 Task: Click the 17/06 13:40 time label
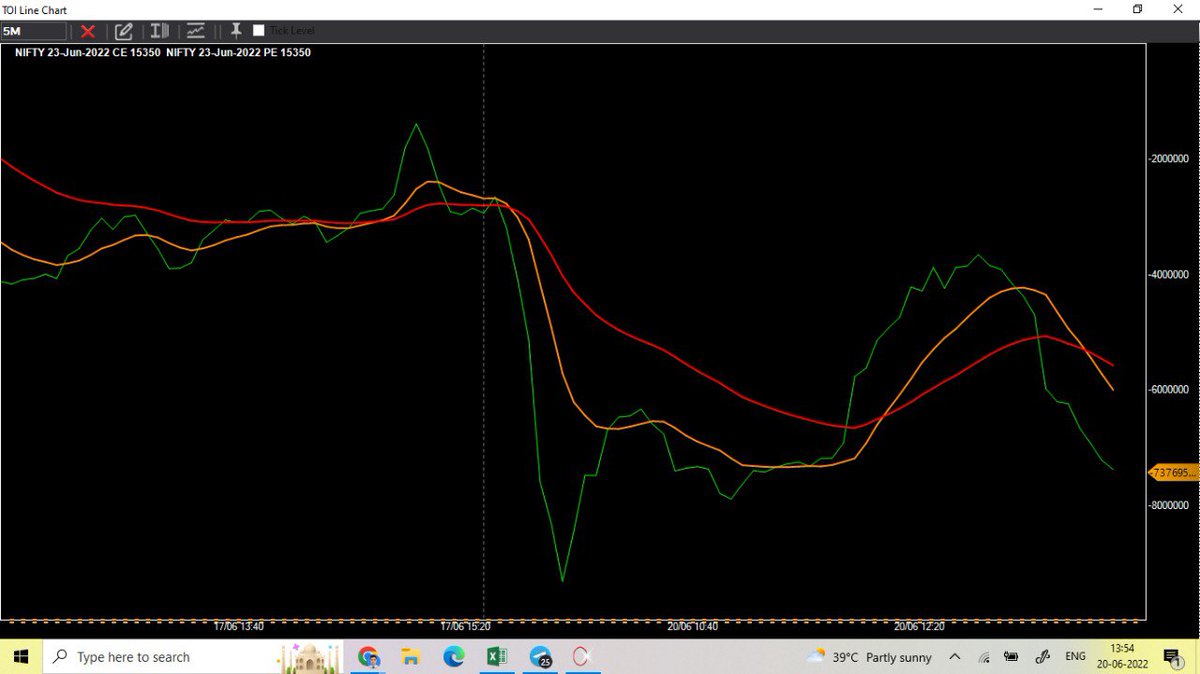(239, 626)
